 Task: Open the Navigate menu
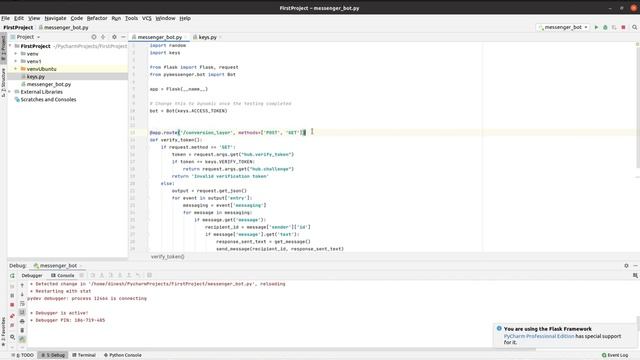[x=55, y=18]
